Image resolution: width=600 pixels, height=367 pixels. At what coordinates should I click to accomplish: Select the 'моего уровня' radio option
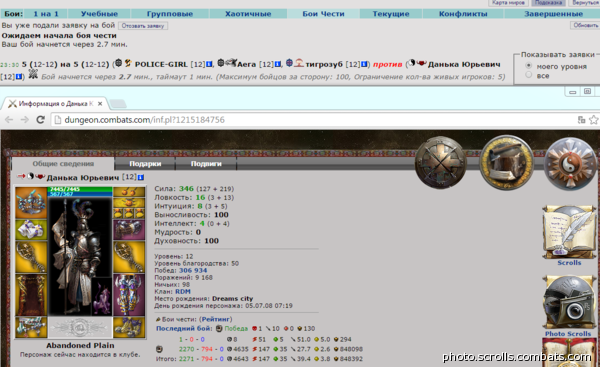[x=528, y=66]
